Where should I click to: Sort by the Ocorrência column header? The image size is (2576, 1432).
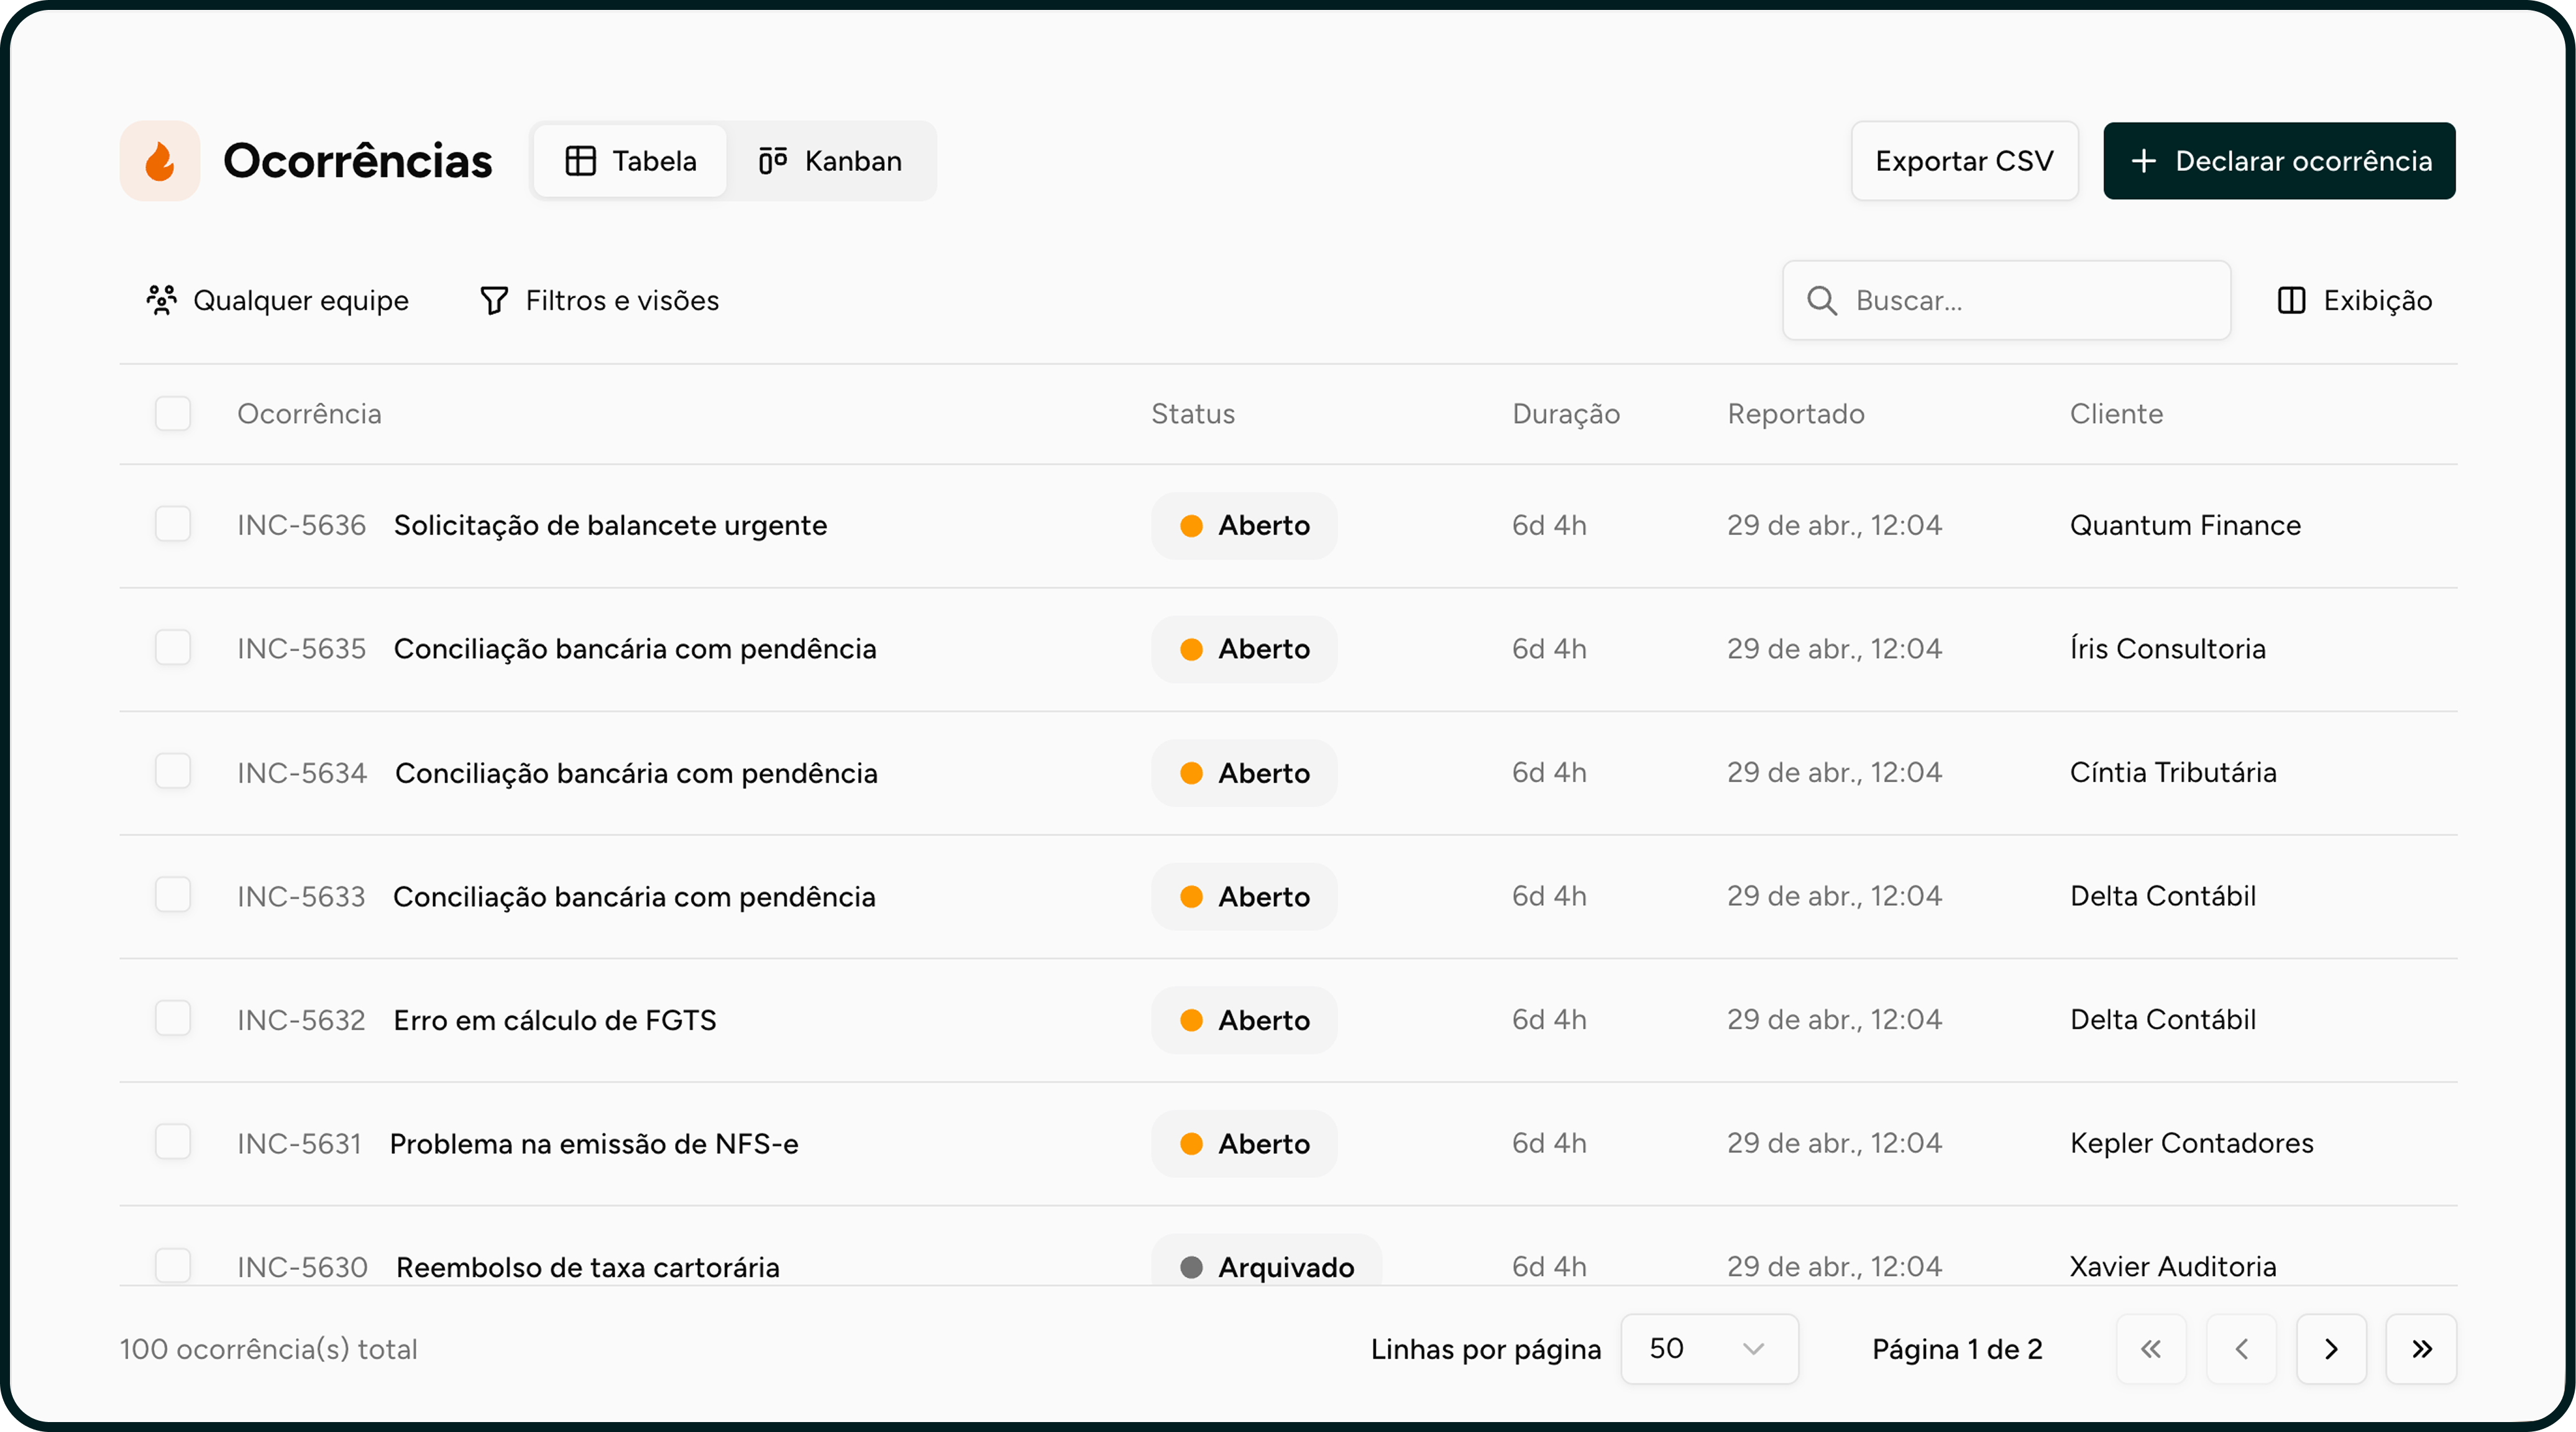[309, 414]
